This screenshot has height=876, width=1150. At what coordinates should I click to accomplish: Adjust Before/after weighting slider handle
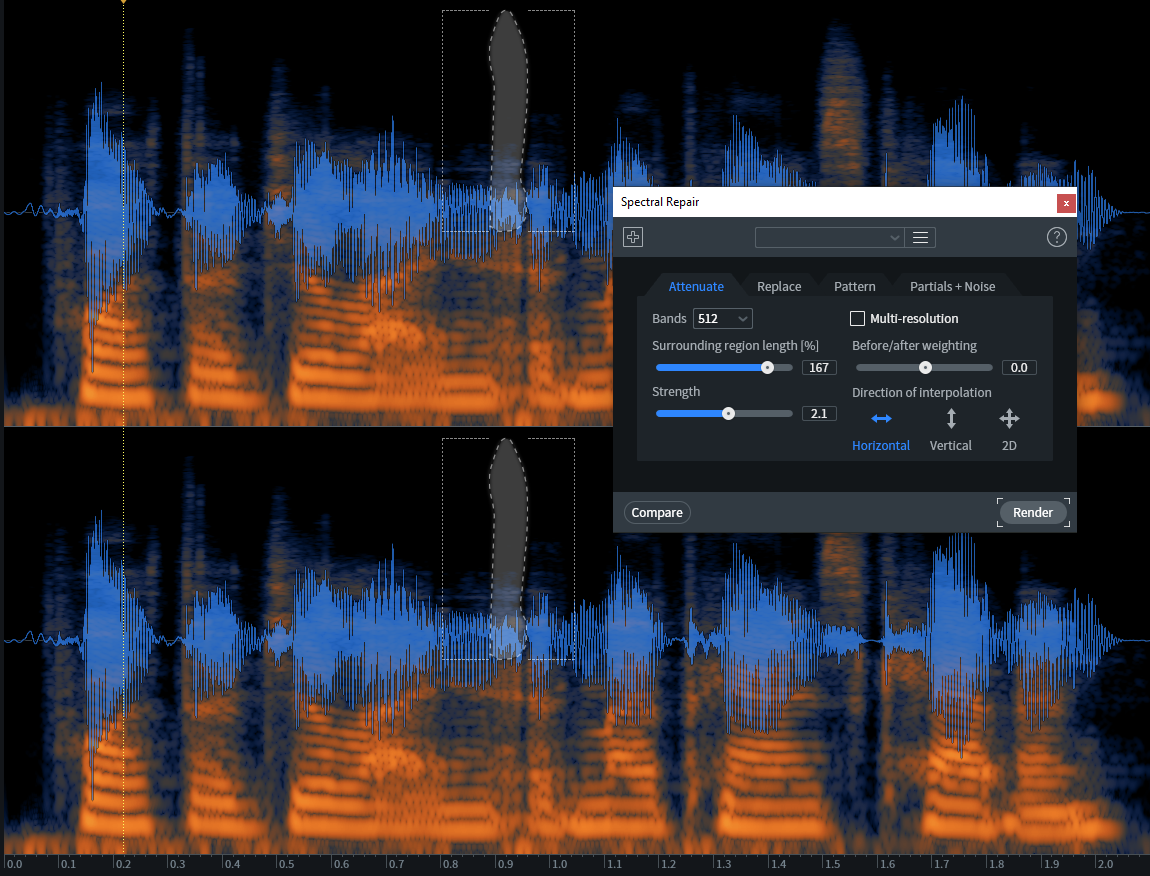pyautogui.click(x=926, y=368)
